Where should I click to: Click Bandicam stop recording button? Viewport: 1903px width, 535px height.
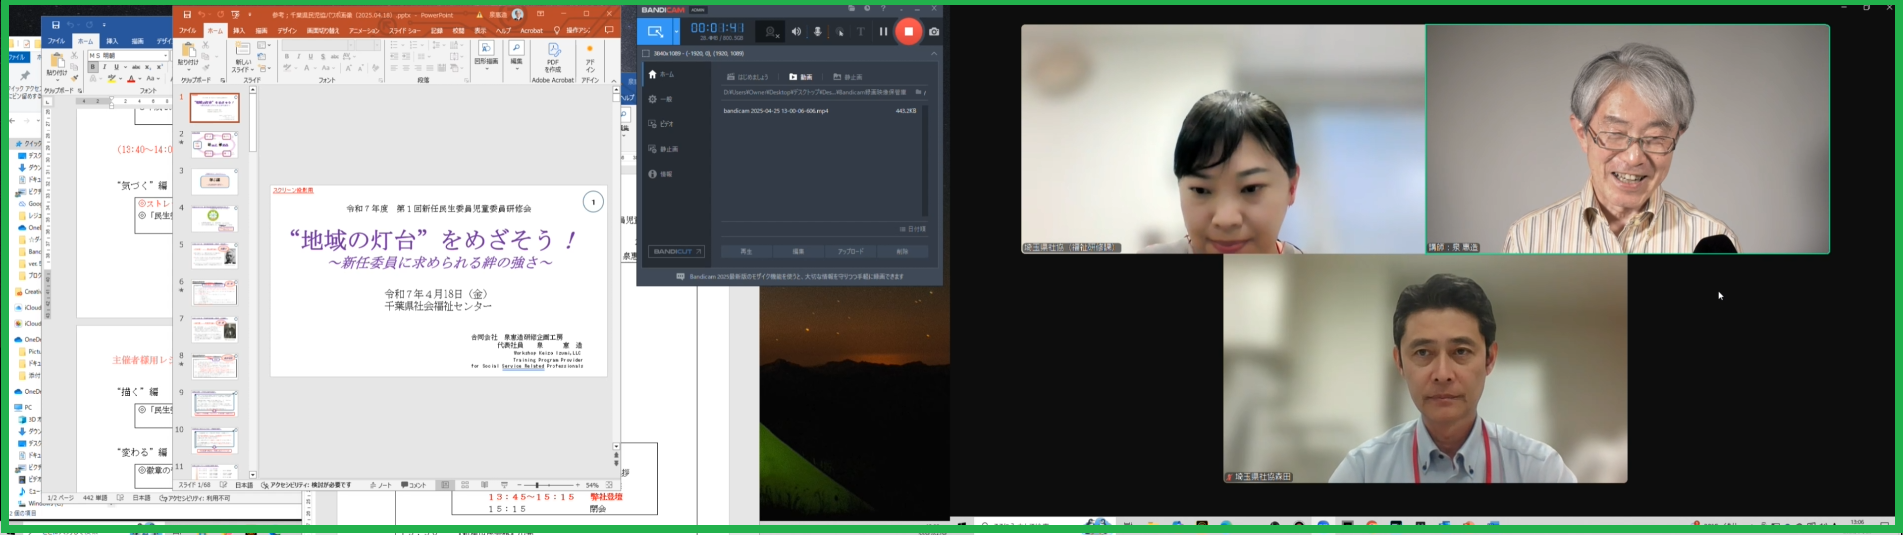(x=908, y=31)
